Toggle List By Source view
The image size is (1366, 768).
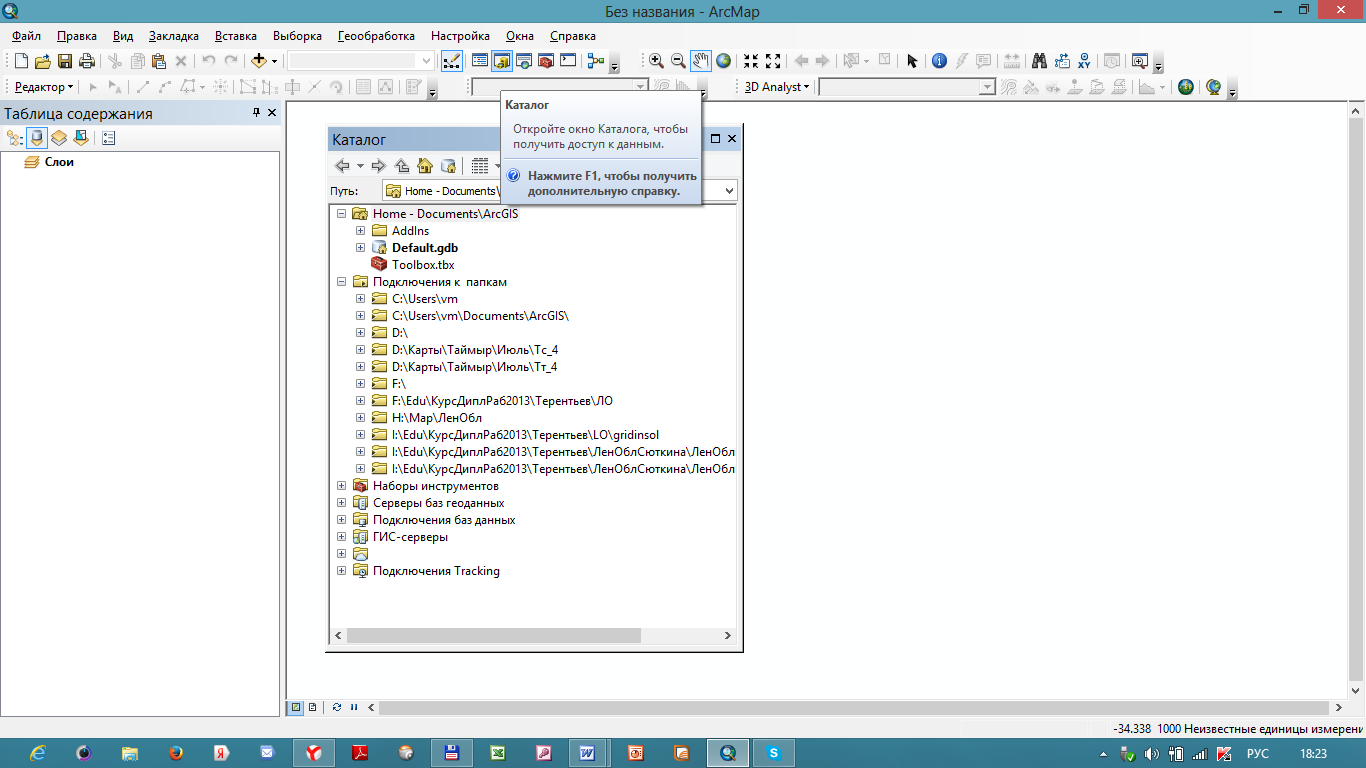point(37,138)
